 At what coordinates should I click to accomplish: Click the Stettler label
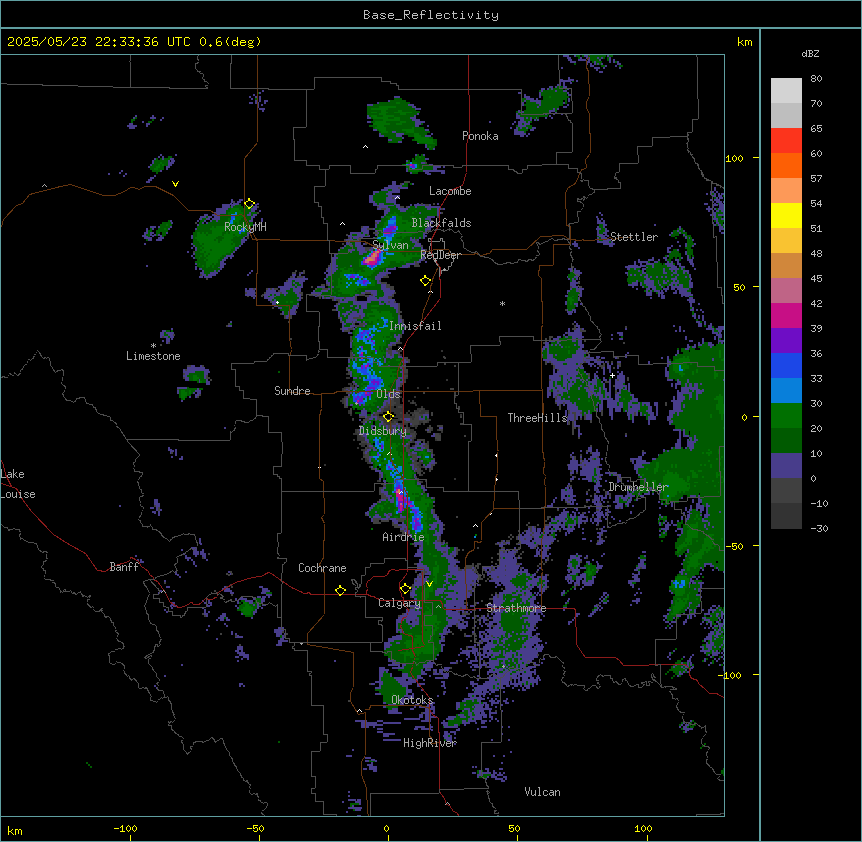pyautogui.click(x=634, y=237)
